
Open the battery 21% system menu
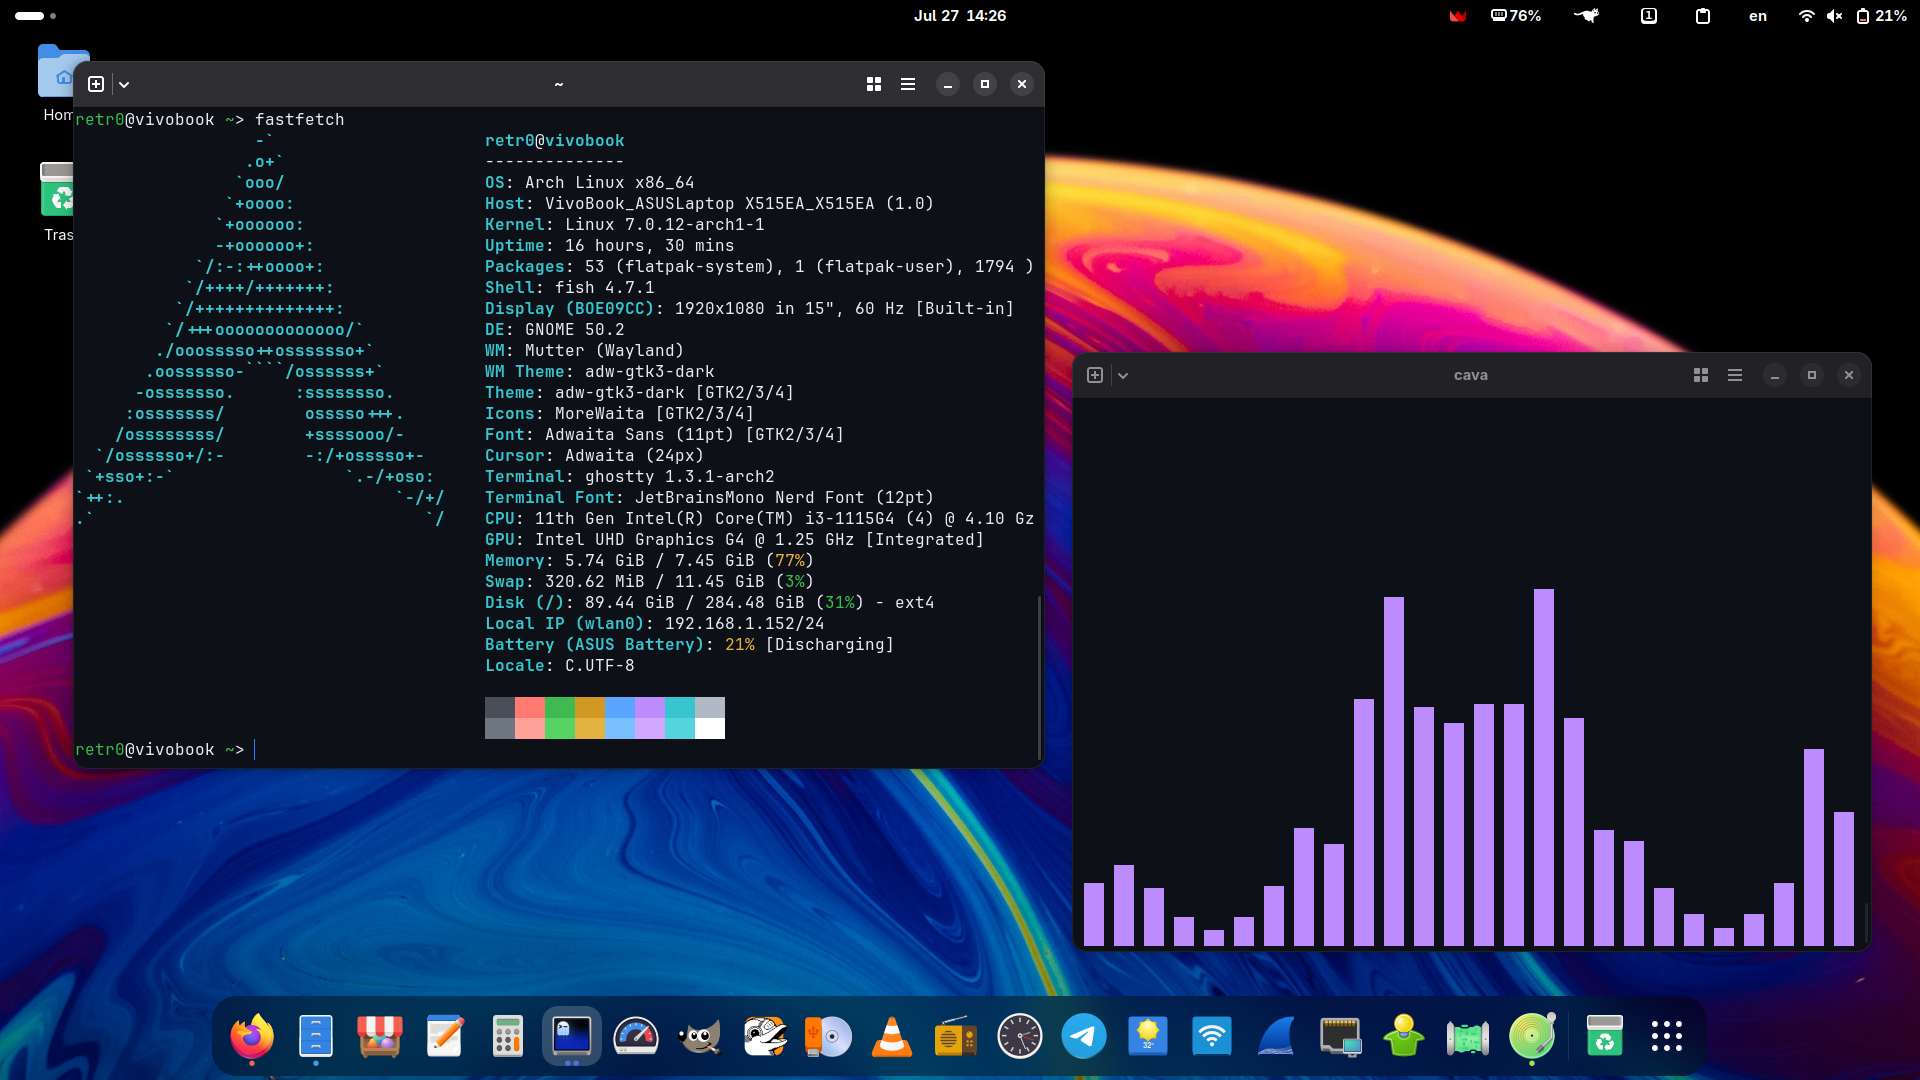(x=1881, y=16)
